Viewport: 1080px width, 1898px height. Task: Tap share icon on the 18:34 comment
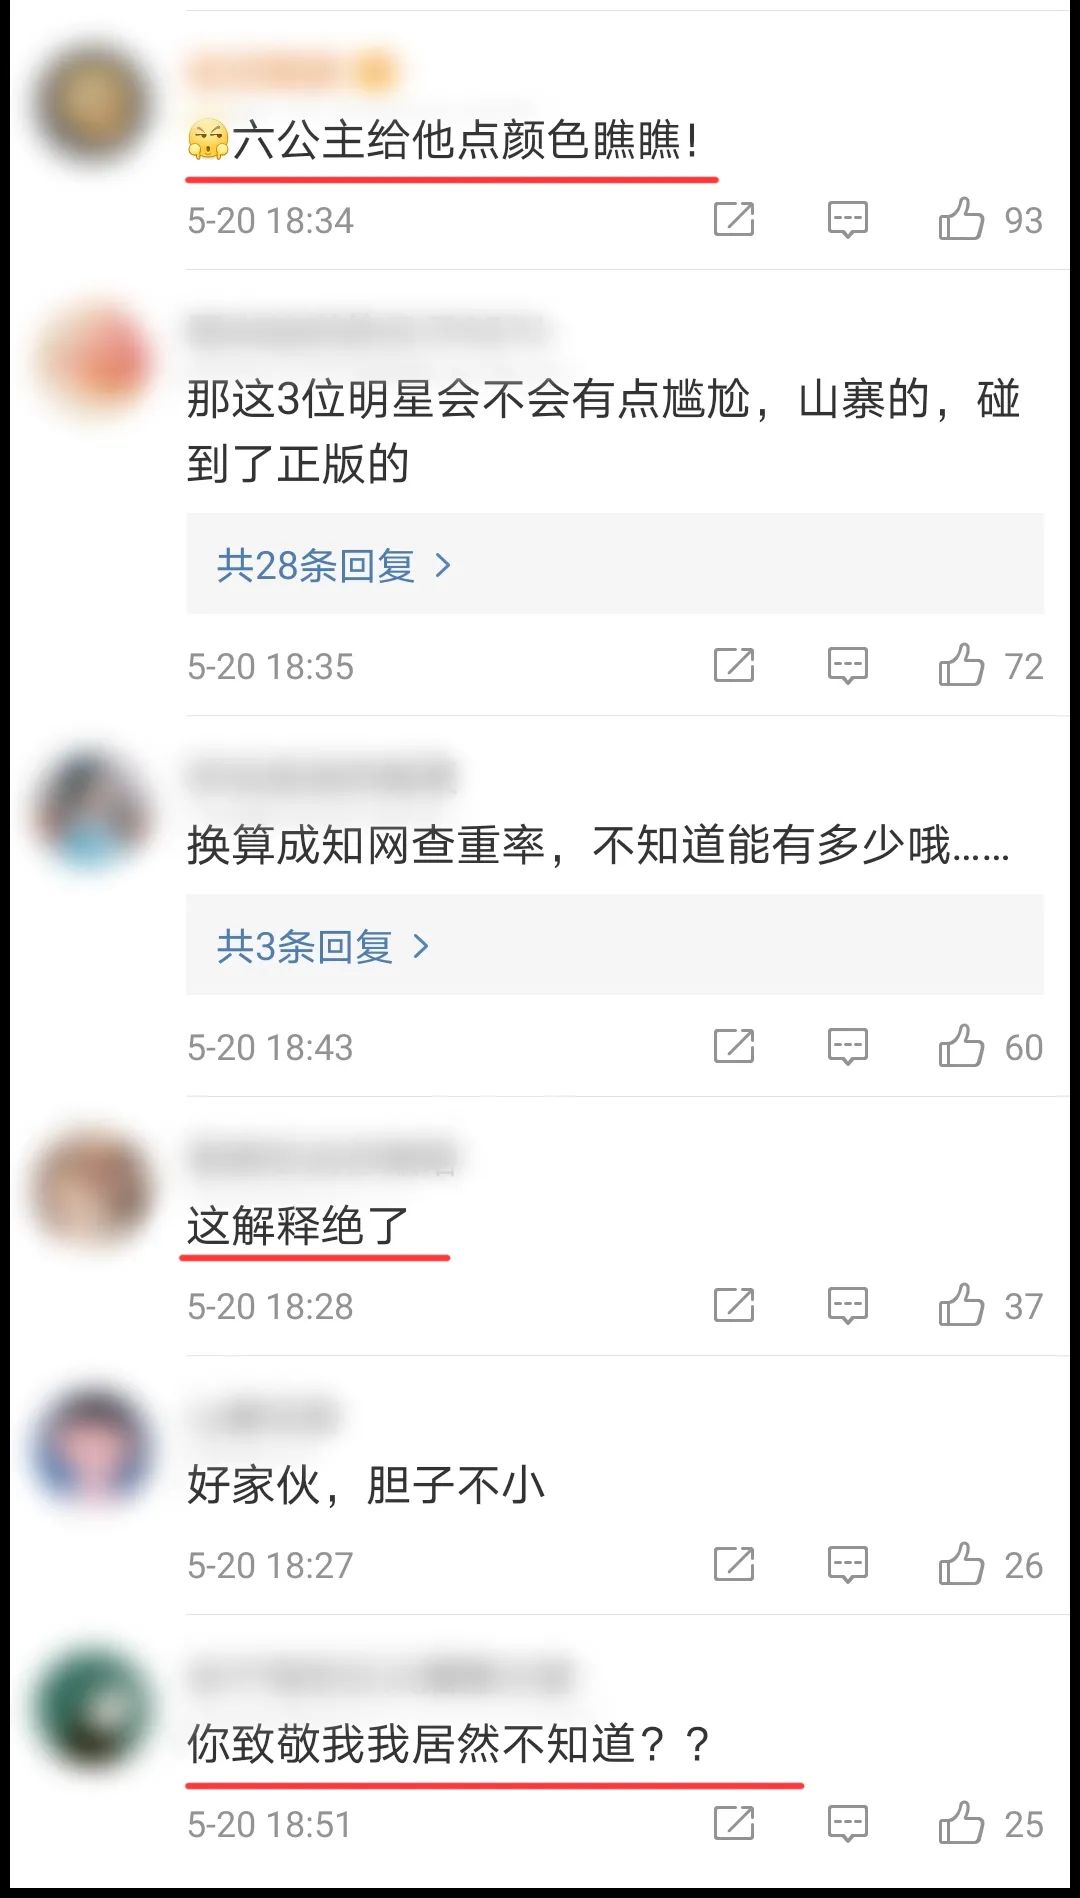pyautogui.click(x=734, y=219)
